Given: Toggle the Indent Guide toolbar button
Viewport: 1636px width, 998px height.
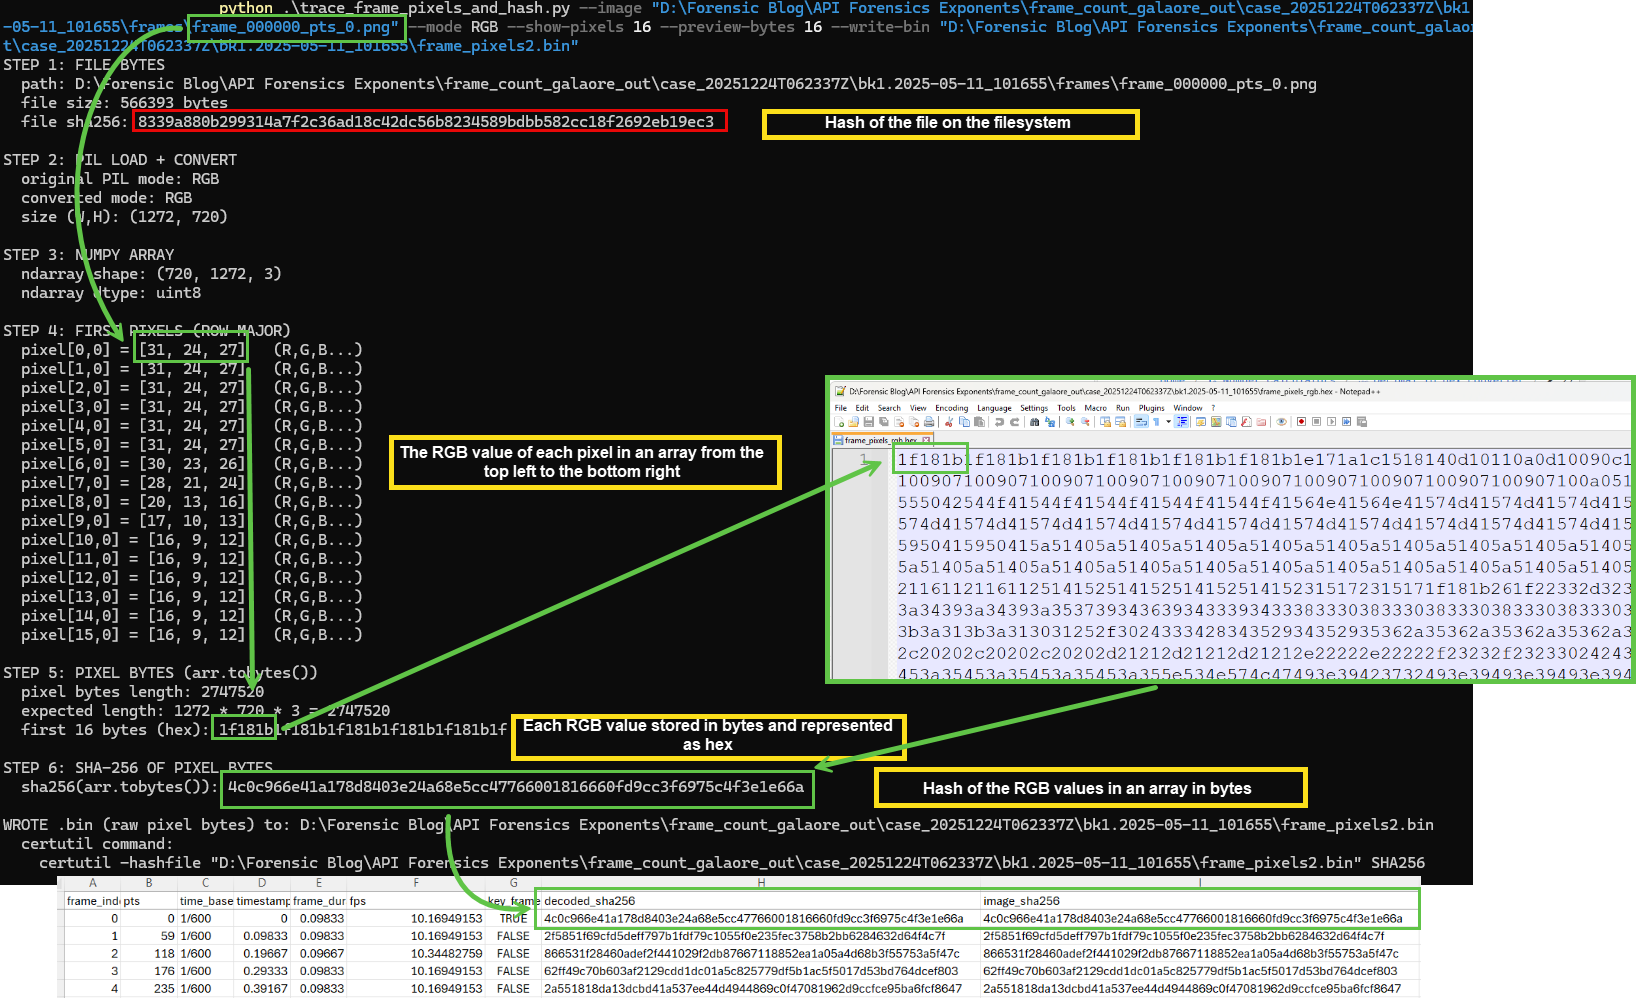Looking at the screenshot, I should [x=1182, y=422].
